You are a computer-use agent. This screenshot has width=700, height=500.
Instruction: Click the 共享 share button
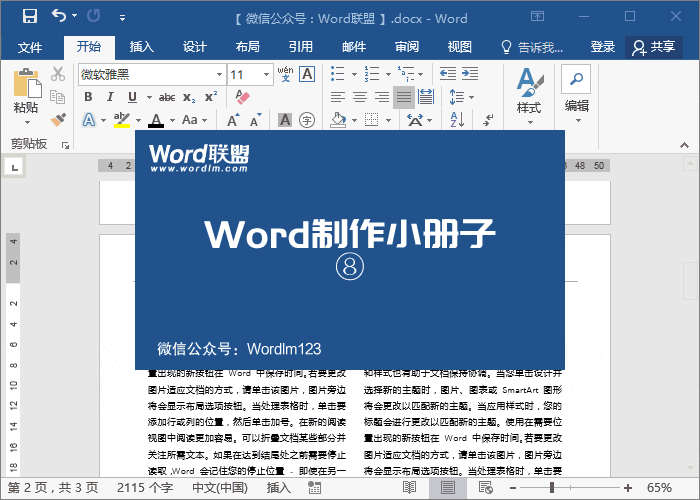click(654, 47)
